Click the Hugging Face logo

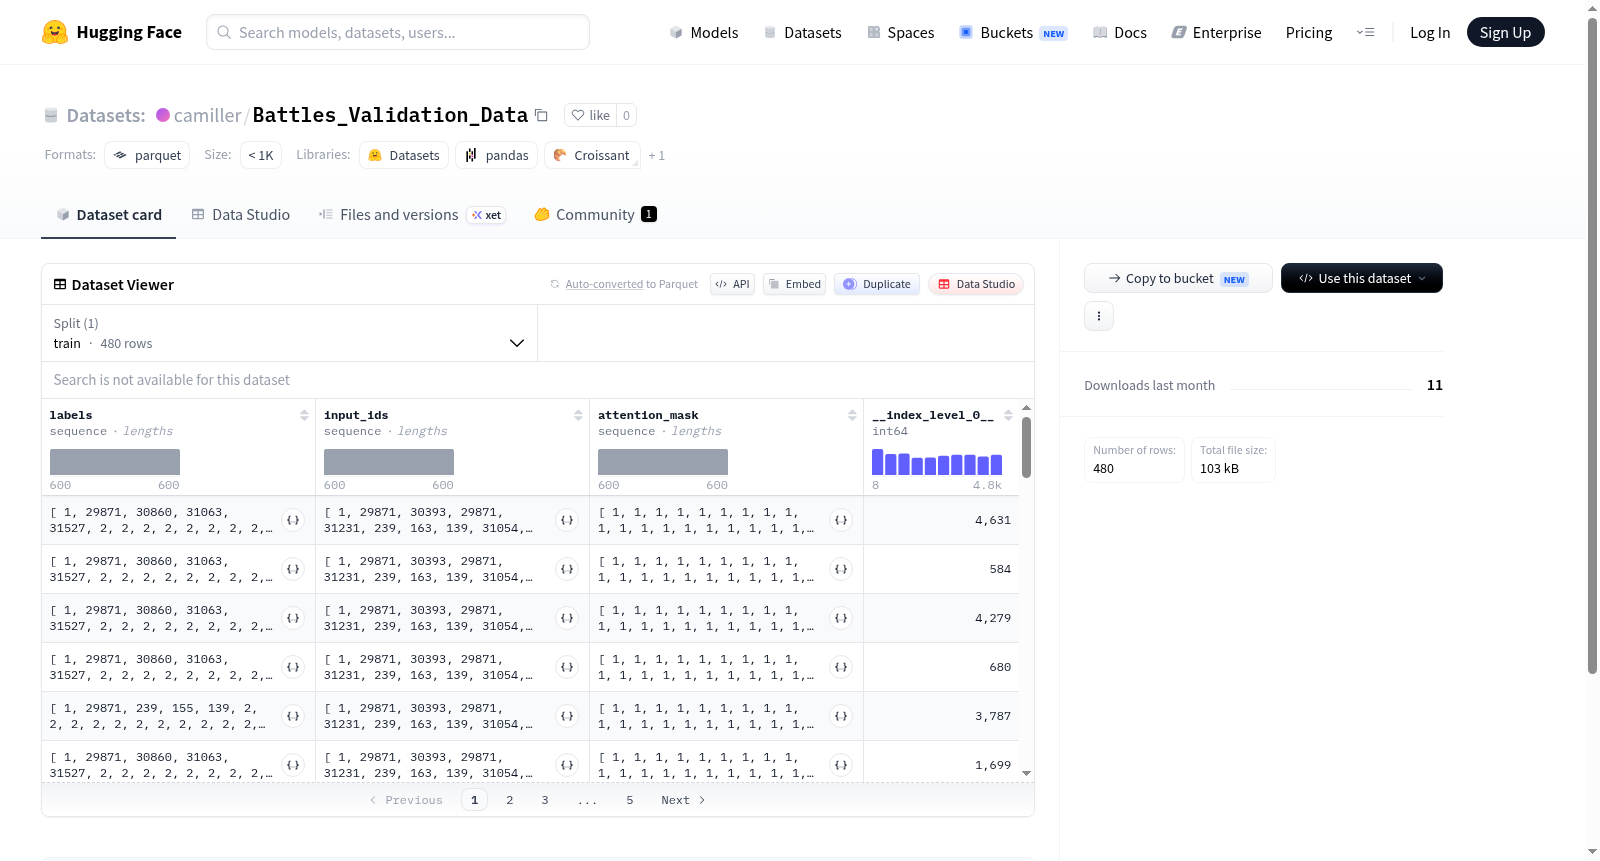pos(111,32)
